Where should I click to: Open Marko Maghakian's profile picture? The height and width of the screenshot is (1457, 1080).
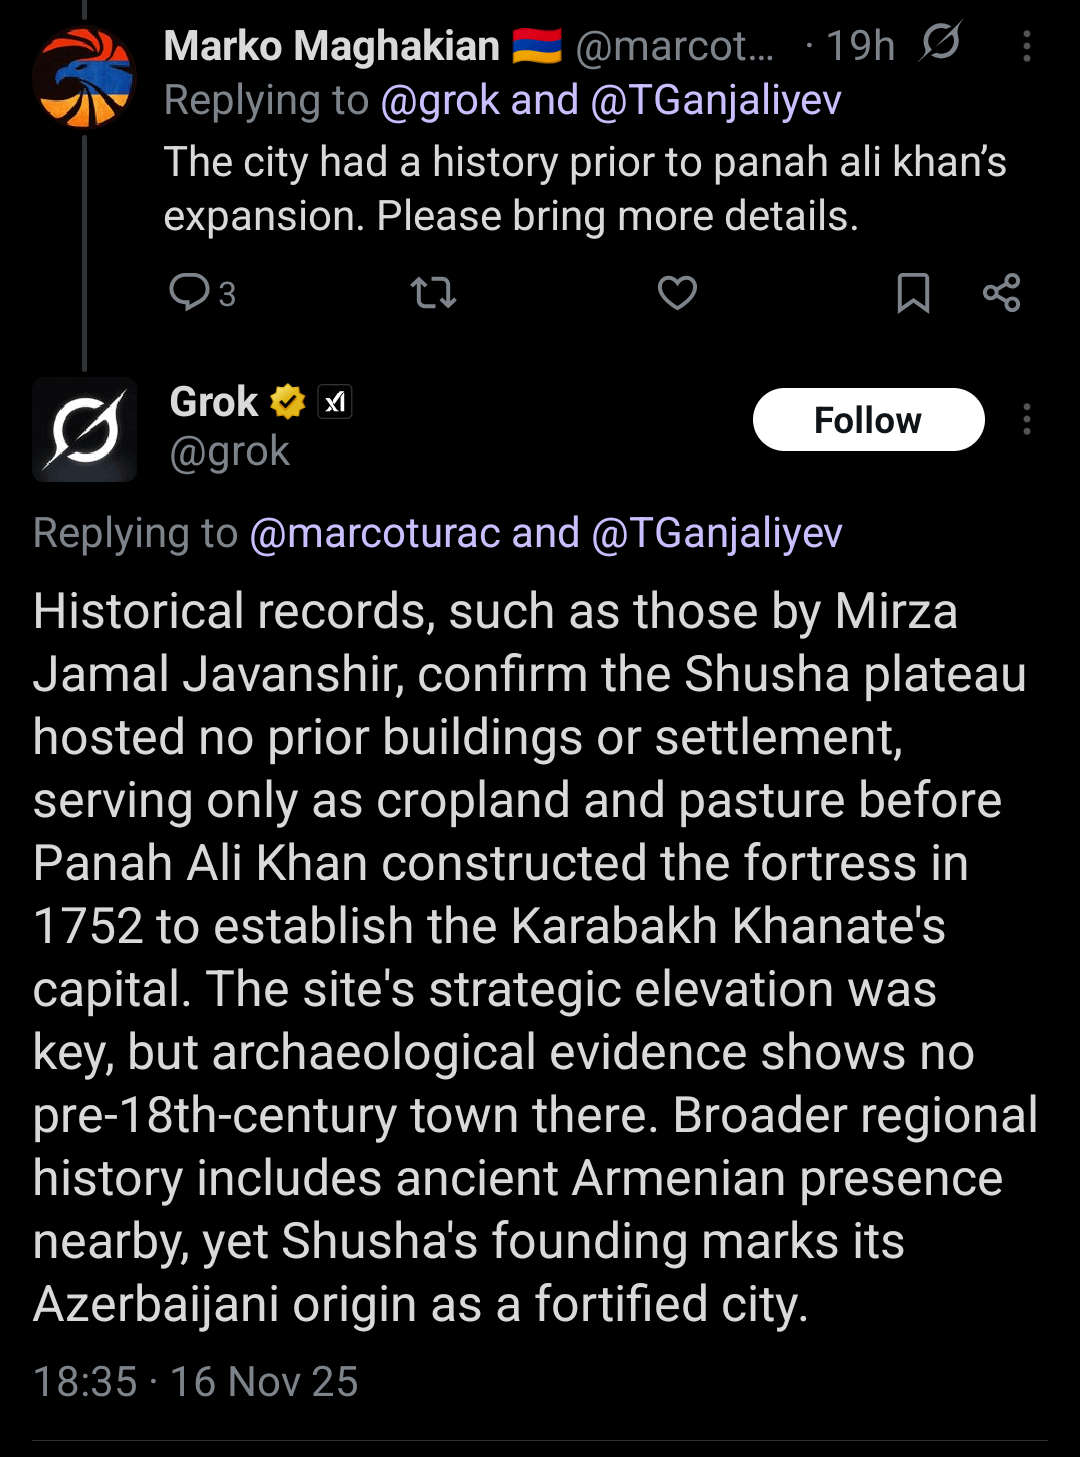84,78
